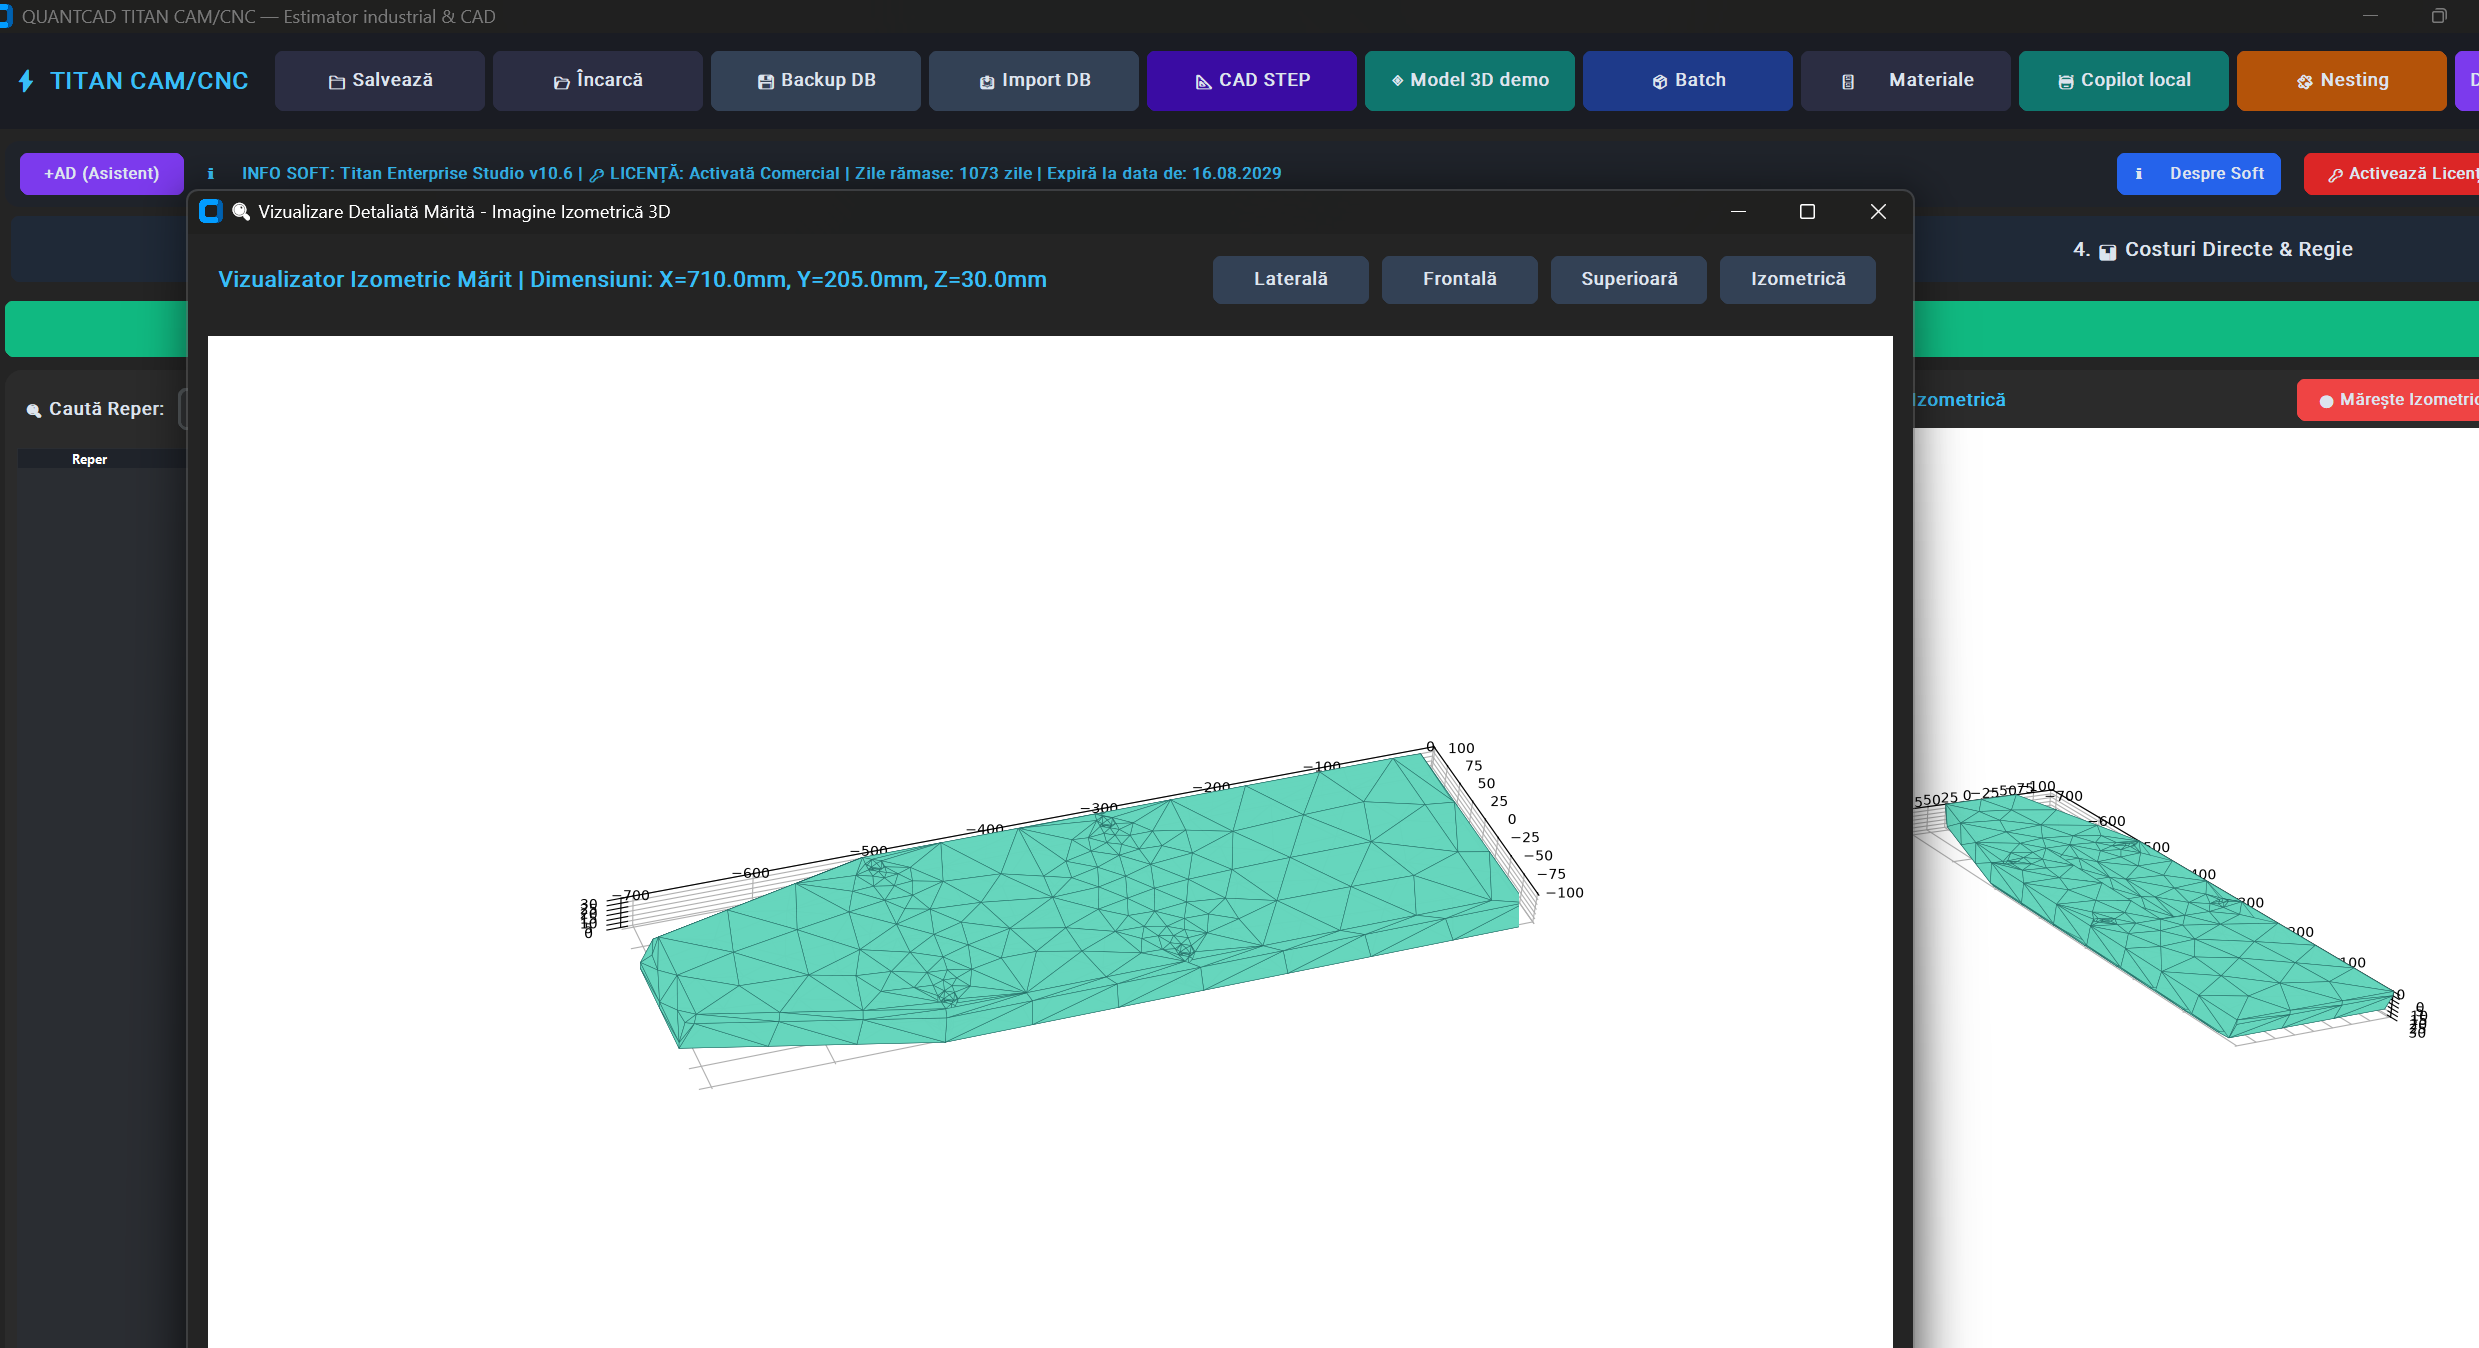Click the Backup DB button
Viewport: 2479px width, 1348px height.
[816, 80]
